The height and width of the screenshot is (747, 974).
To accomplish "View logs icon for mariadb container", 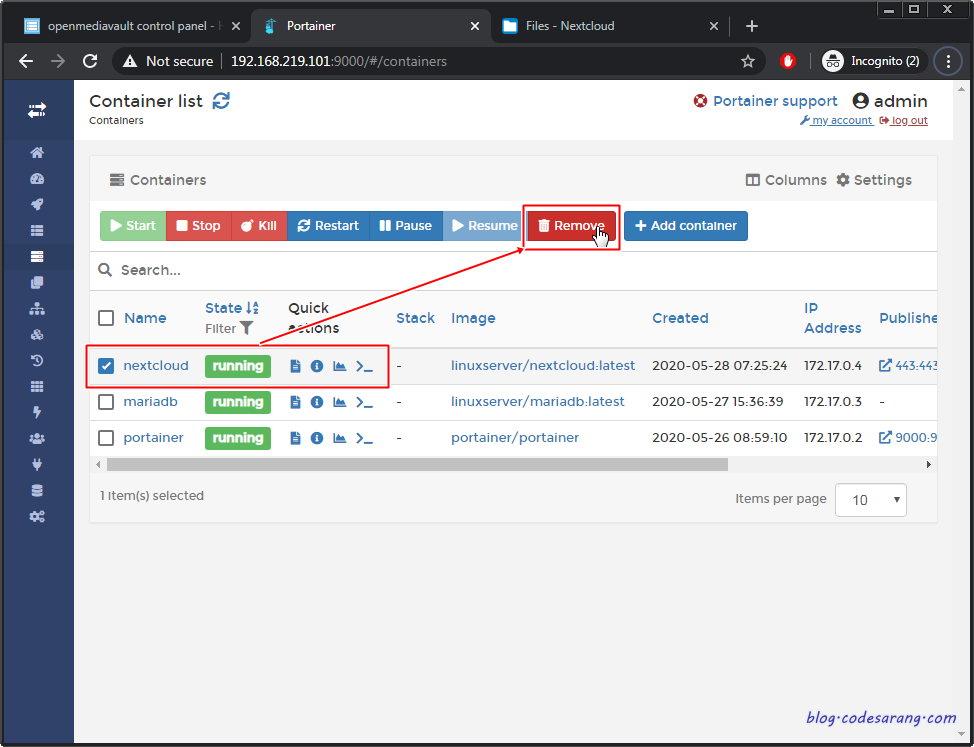I will pyautogui.click(x=296, y=402).
